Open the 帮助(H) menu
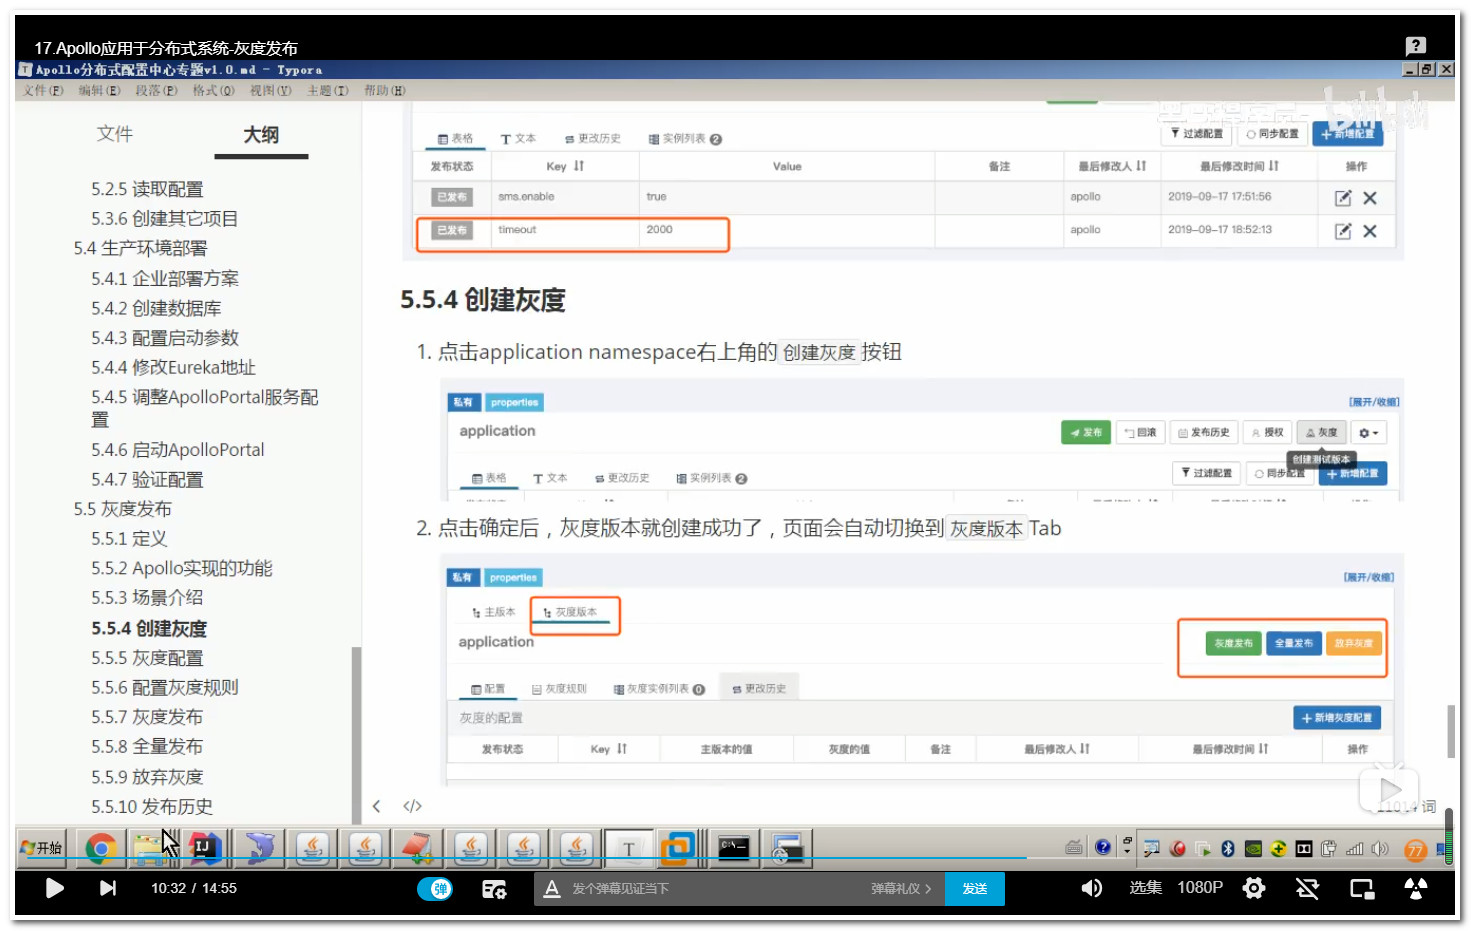This screenshot has height=931, width=1471. pyautogui.click(x=384, y=90)
